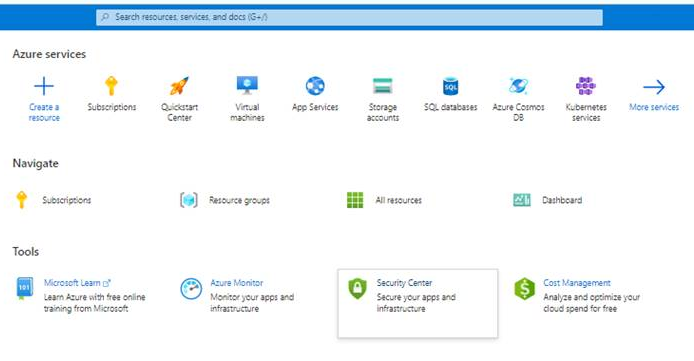Click the Quickstart Center label

179,112
